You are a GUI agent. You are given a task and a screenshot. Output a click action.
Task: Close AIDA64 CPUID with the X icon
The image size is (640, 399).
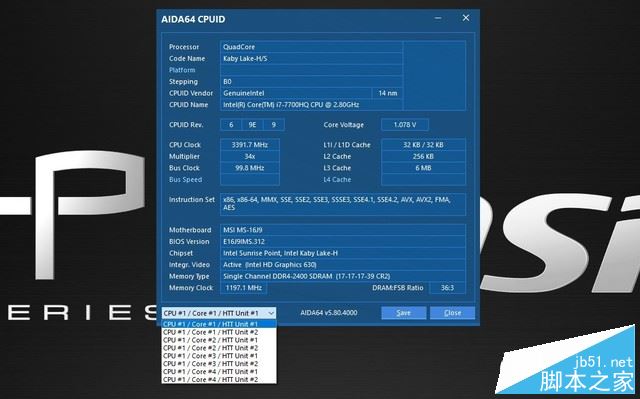pos(466,18)
